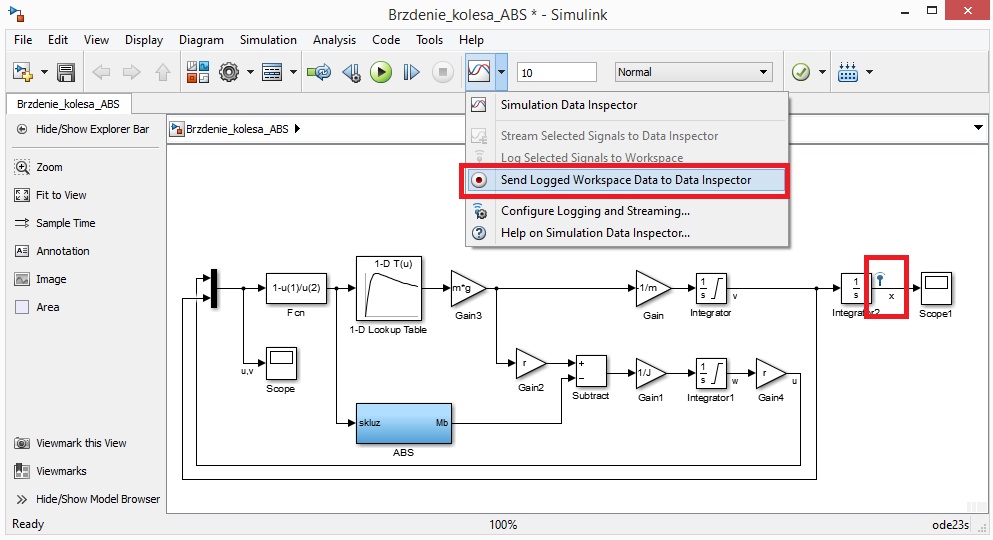Open Viewmarks gallery
Screen dimensions: 993x540
pos(51,471)
